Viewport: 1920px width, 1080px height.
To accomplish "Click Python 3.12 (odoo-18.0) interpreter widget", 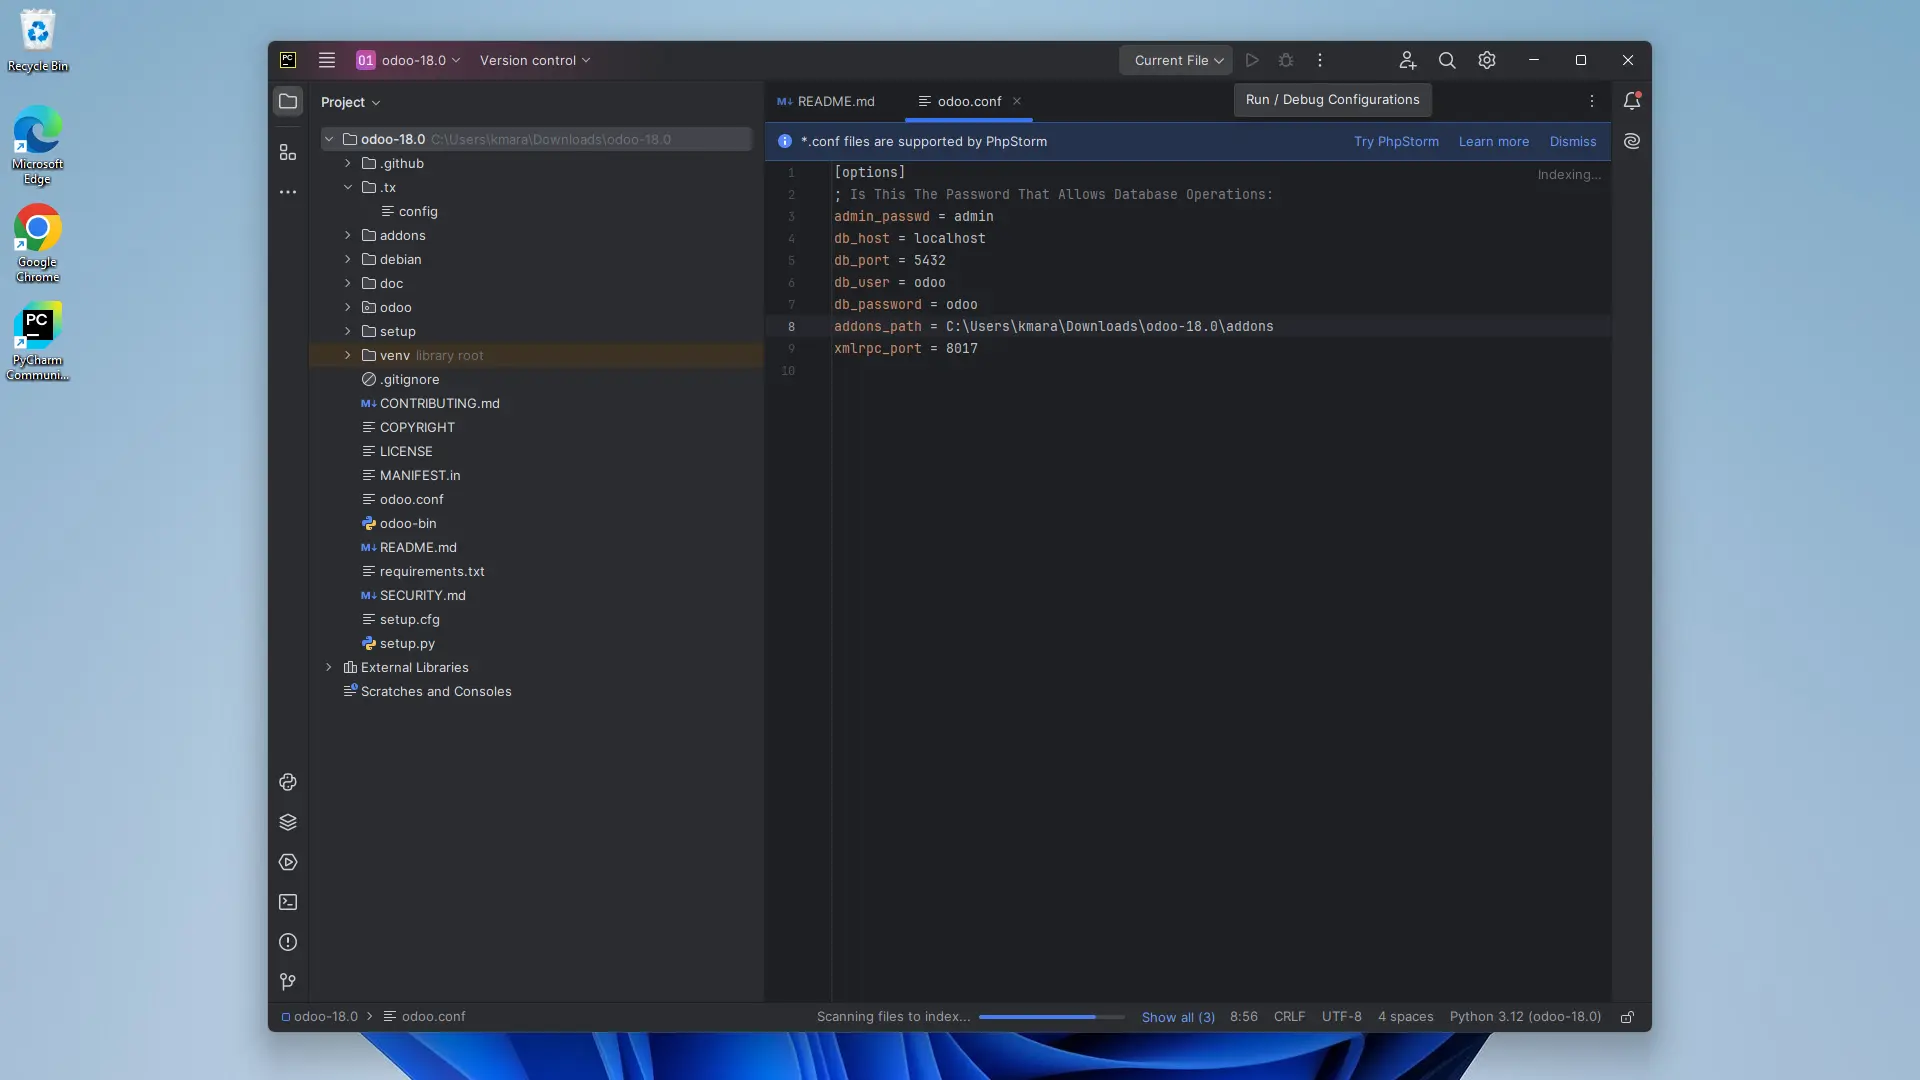I will 1525,1016.
